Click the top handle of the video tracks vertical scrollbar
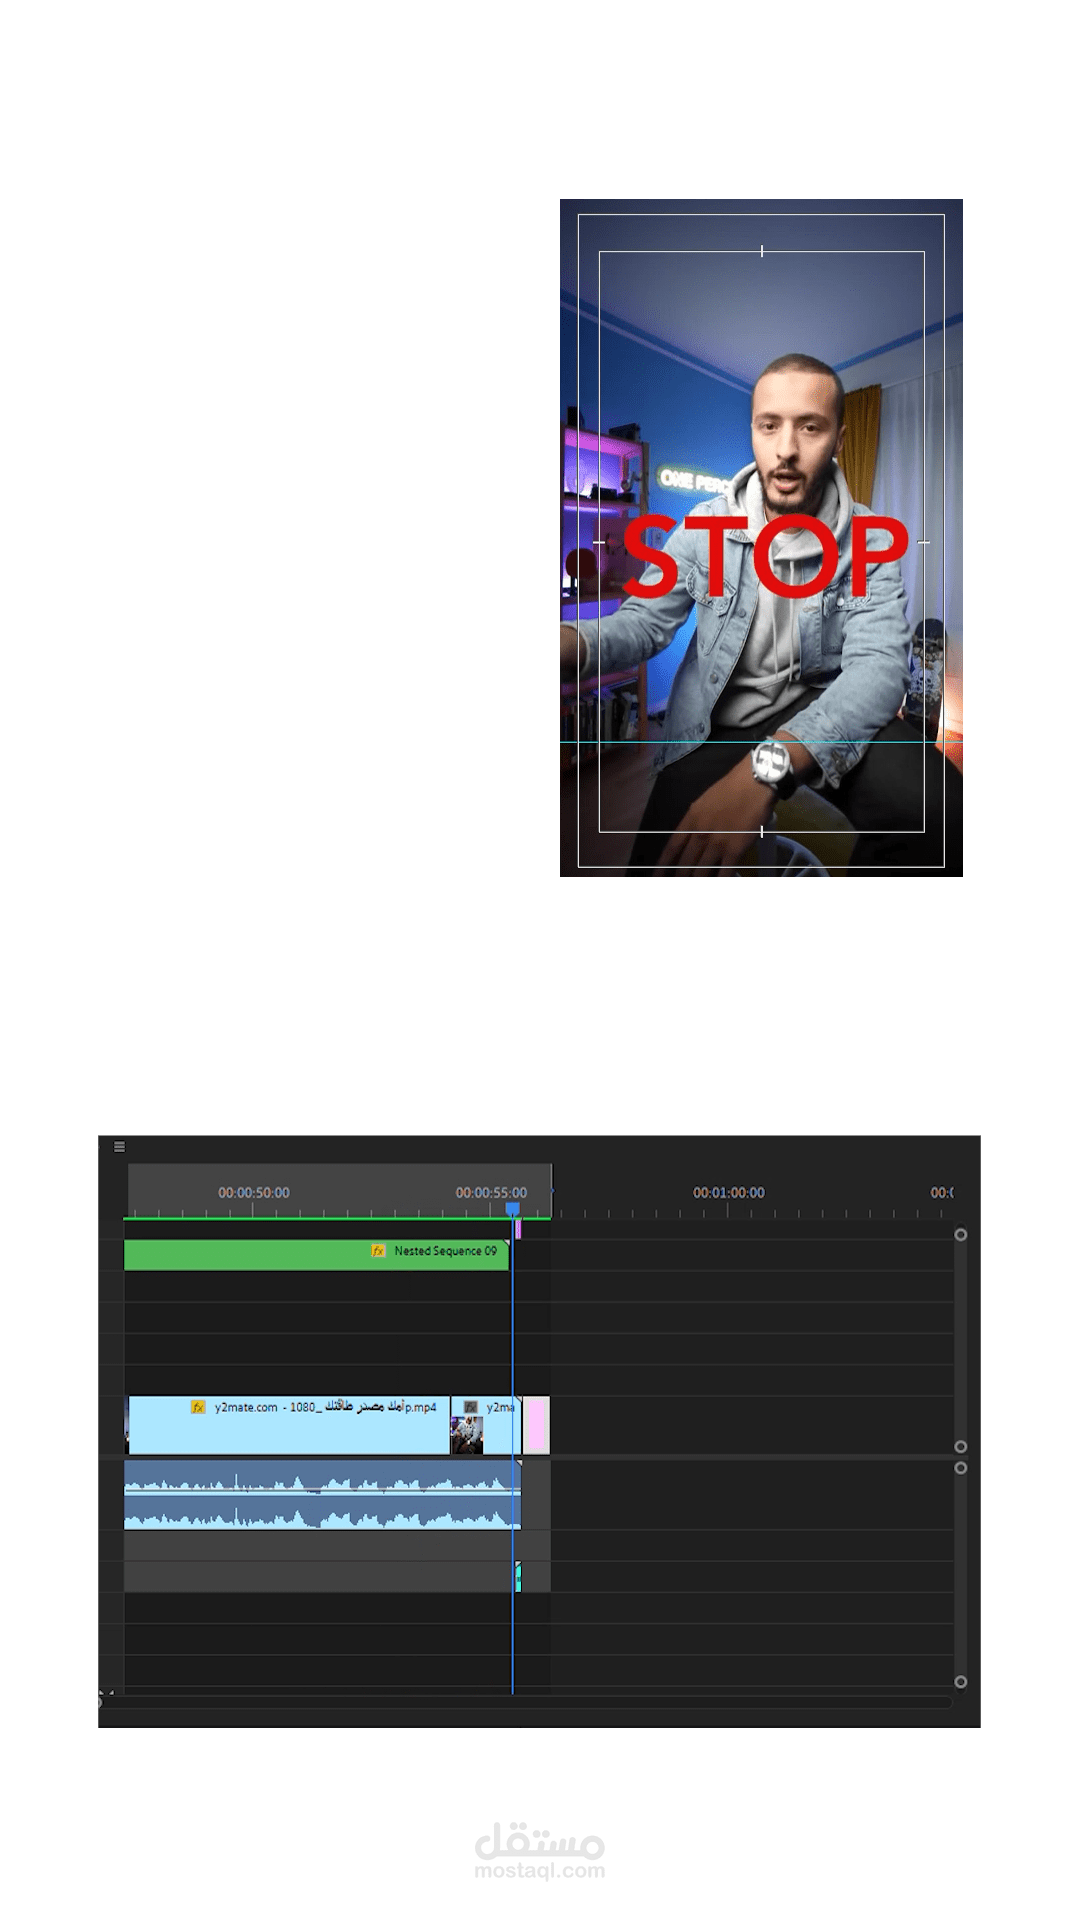 click(961, 1235)
